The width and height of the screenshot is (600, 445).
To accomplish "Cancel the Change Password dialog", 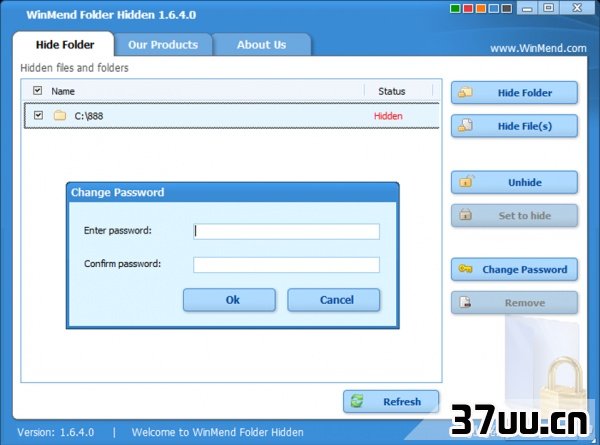I will tap(334, 300).
